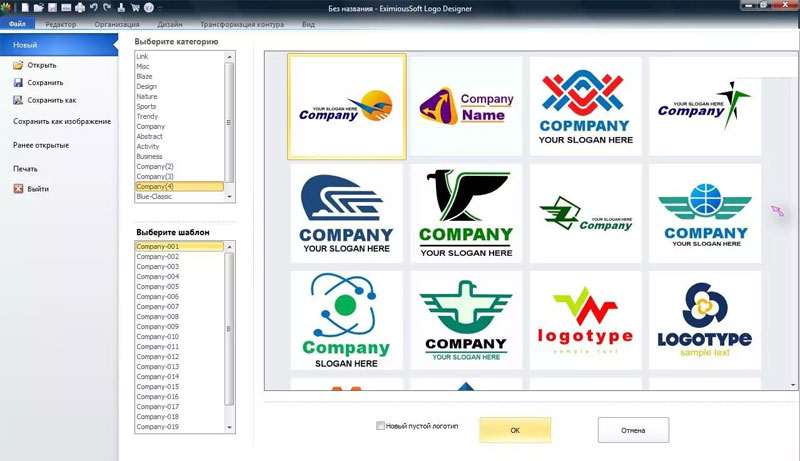Choose Сохранить как изображение
Image resolution: width=800 pixels, height=461 pixels.
pos(62,121)
